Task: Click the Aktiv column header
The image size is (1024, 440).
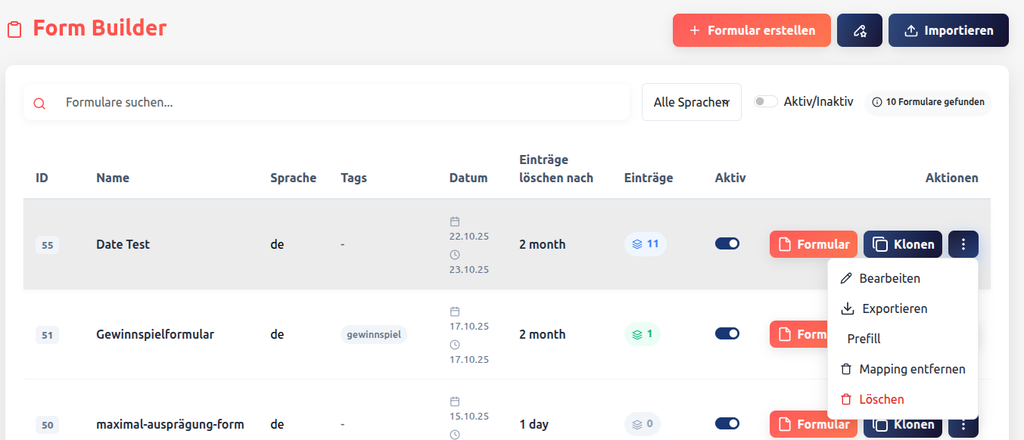Action: (x=730, y=178)
